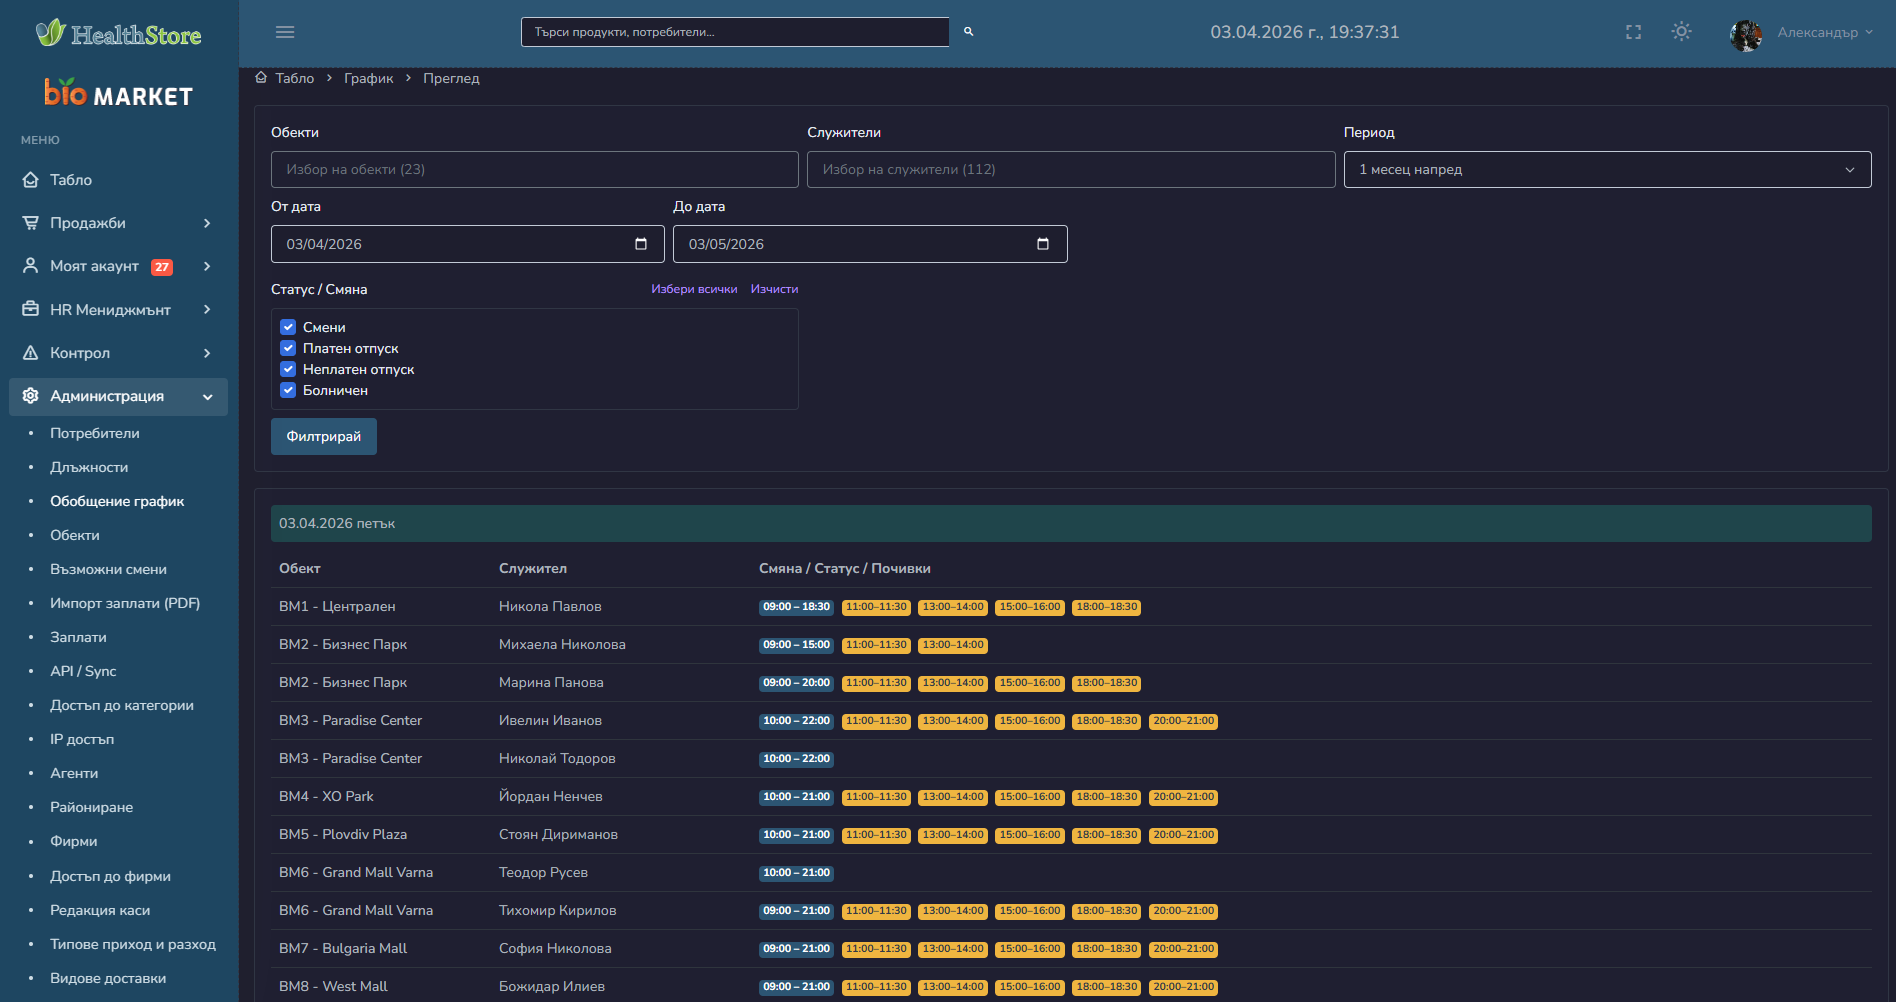1896x1002 pixels.
Task: Select Обобщение график in sidebar
Action: coord(117,501)
